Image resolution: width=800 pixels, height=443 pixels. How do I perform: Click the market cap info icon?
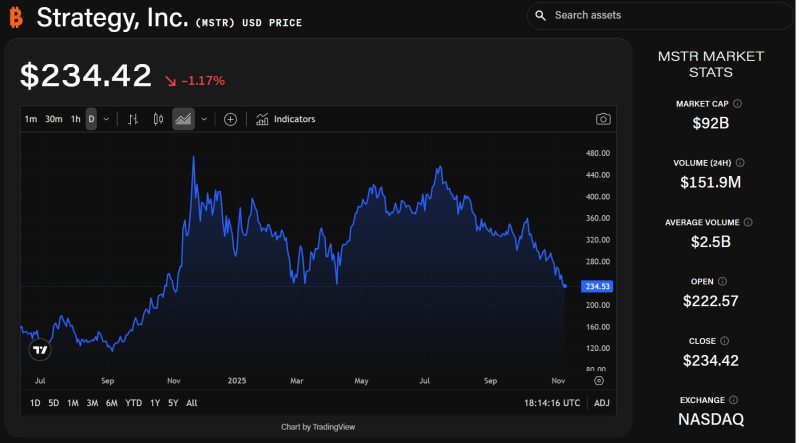pos(738,103)
